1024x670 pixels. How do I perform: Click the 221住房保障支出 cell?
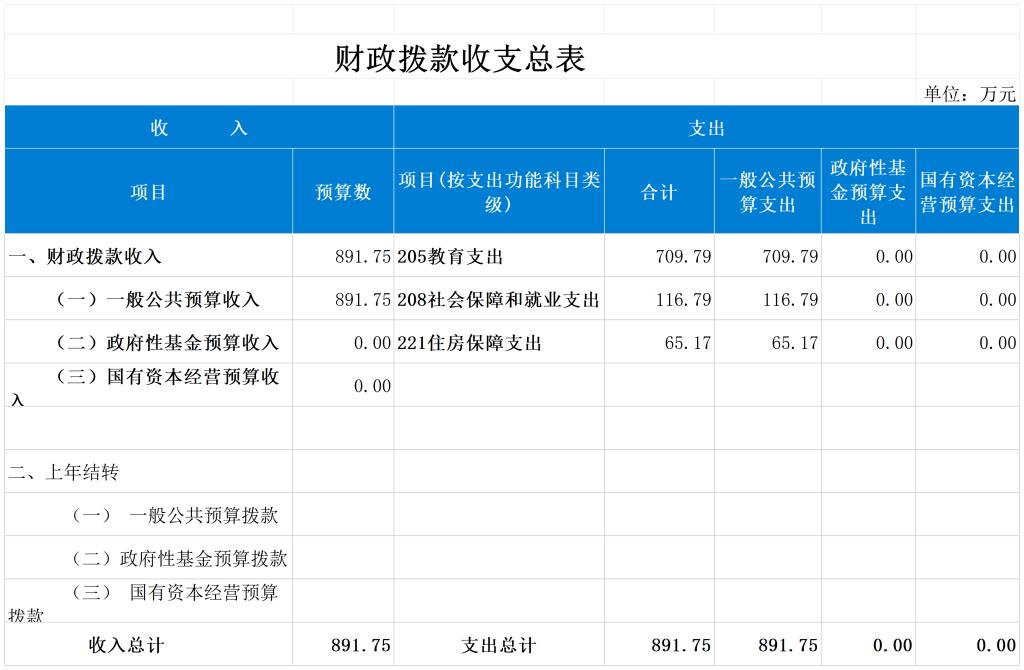pos(469,343)
